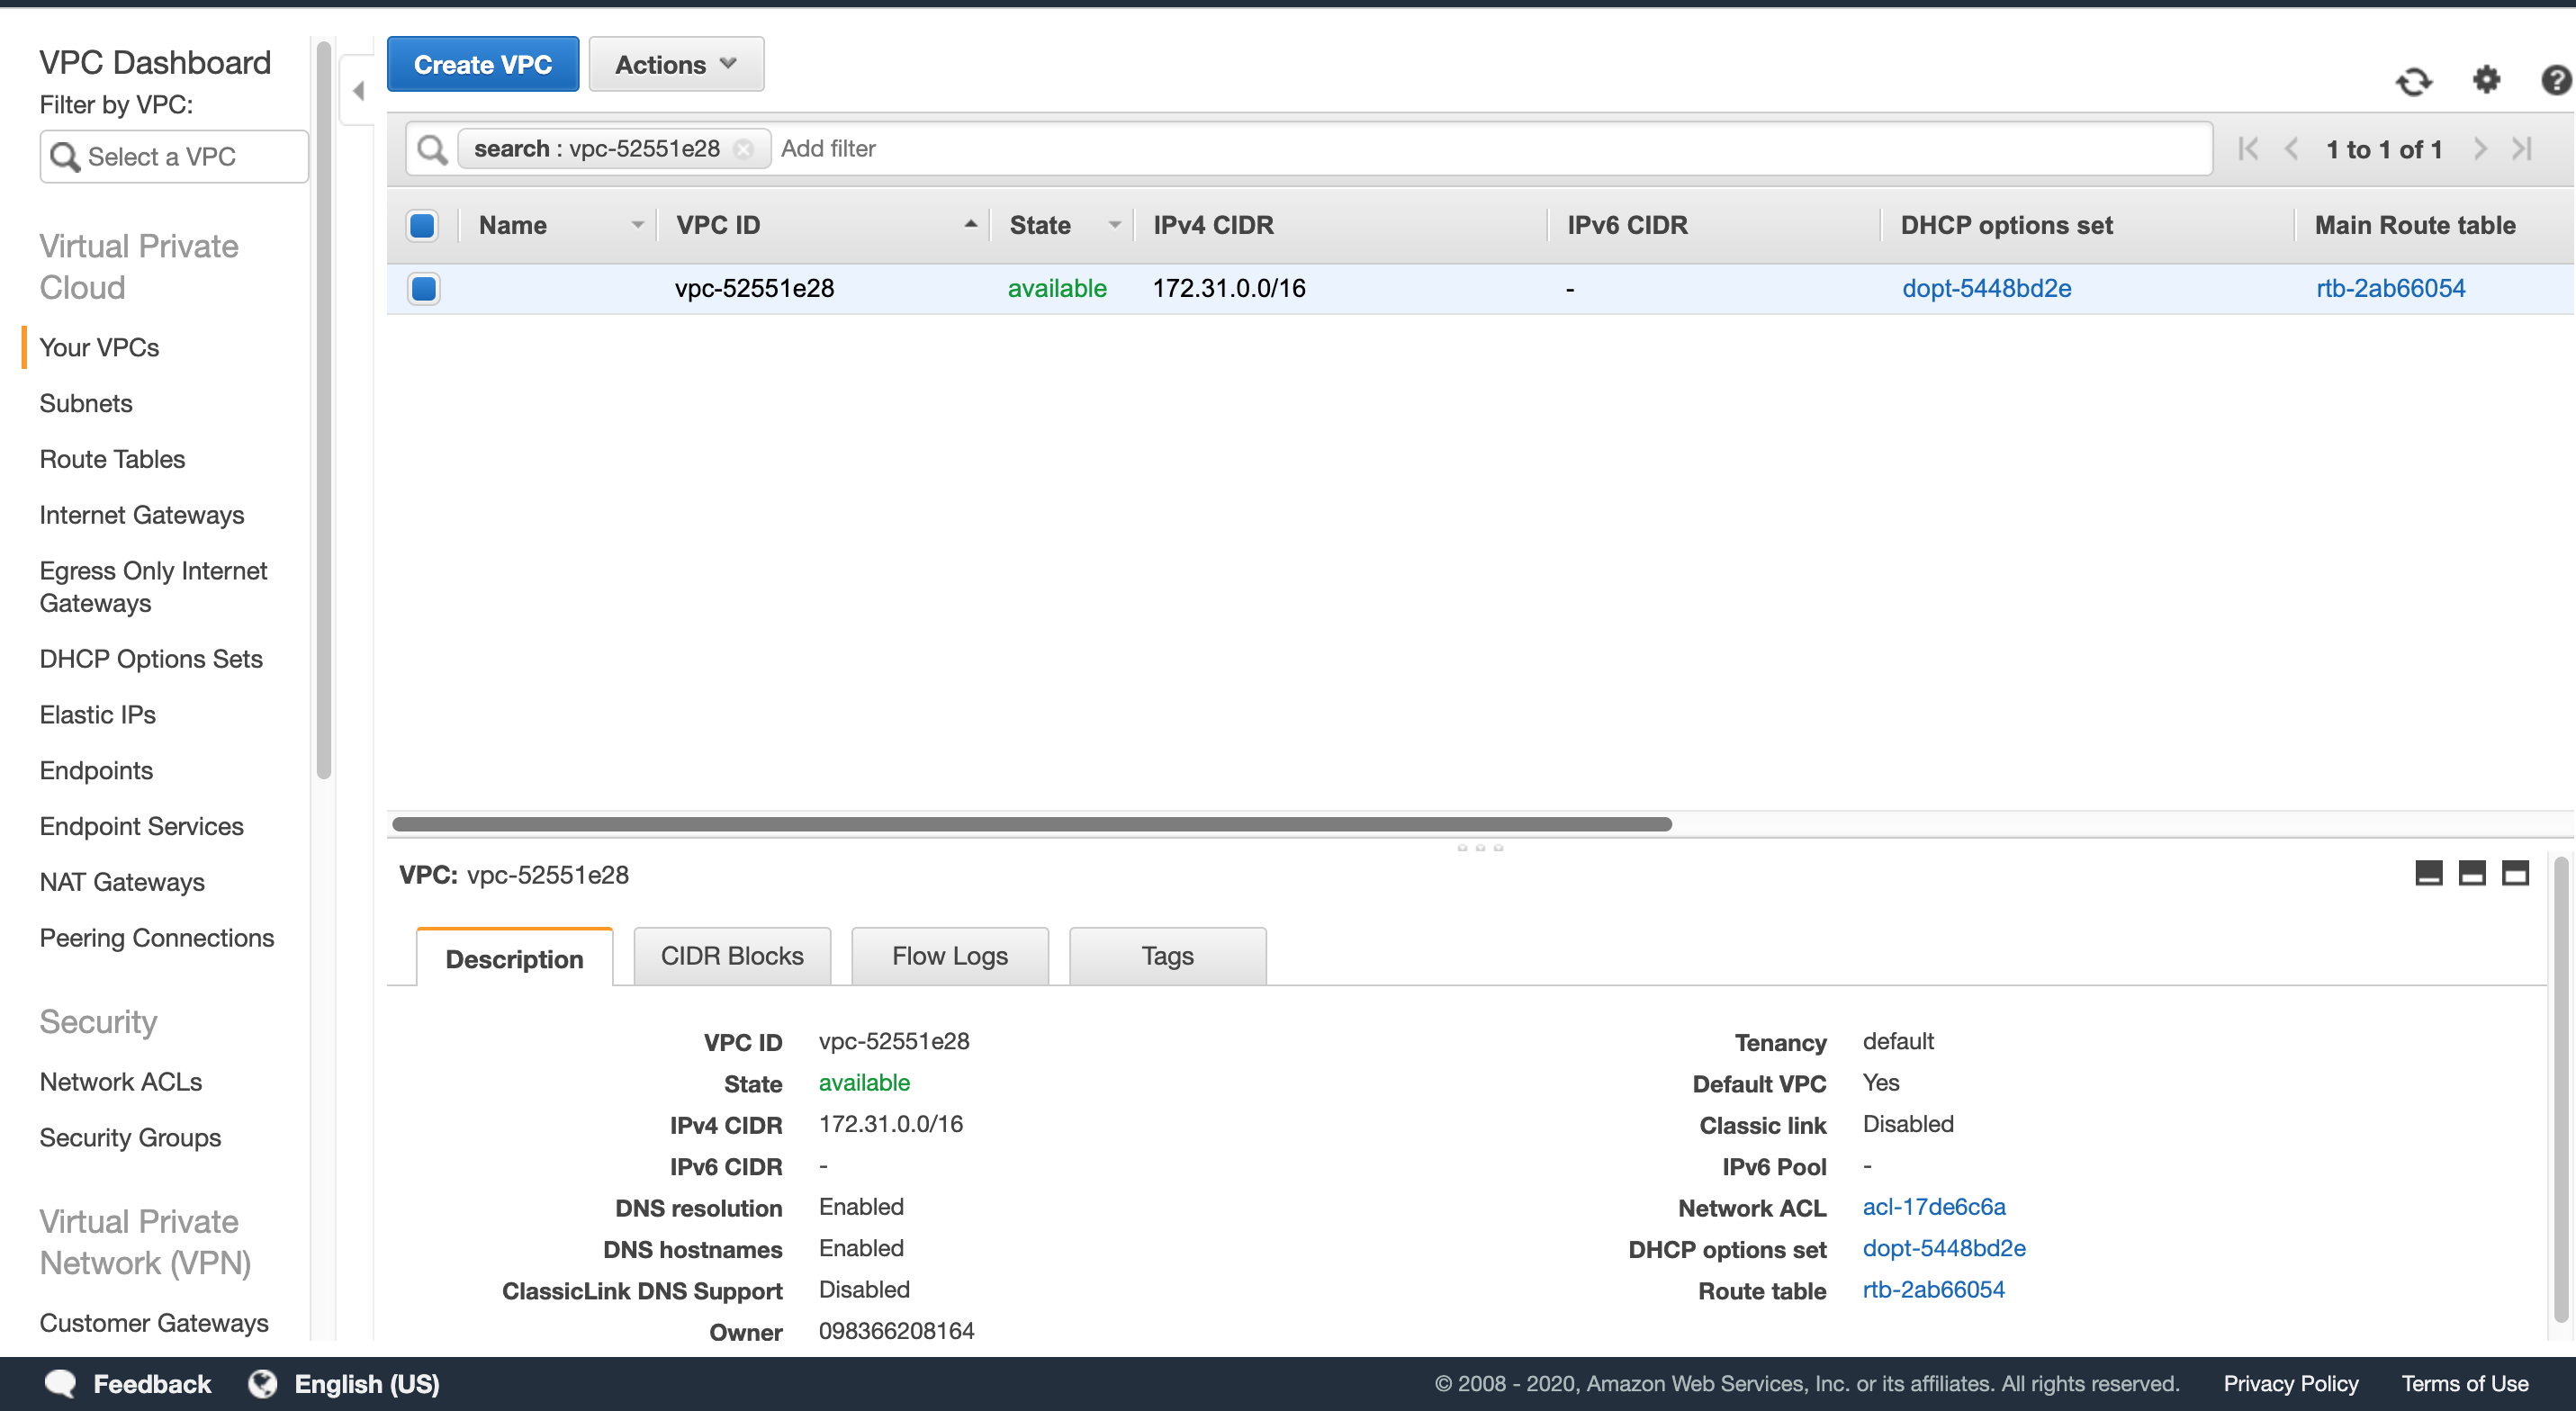Click the help question mark icon
This screenshot has width=2576, height=1411.
2555,80
